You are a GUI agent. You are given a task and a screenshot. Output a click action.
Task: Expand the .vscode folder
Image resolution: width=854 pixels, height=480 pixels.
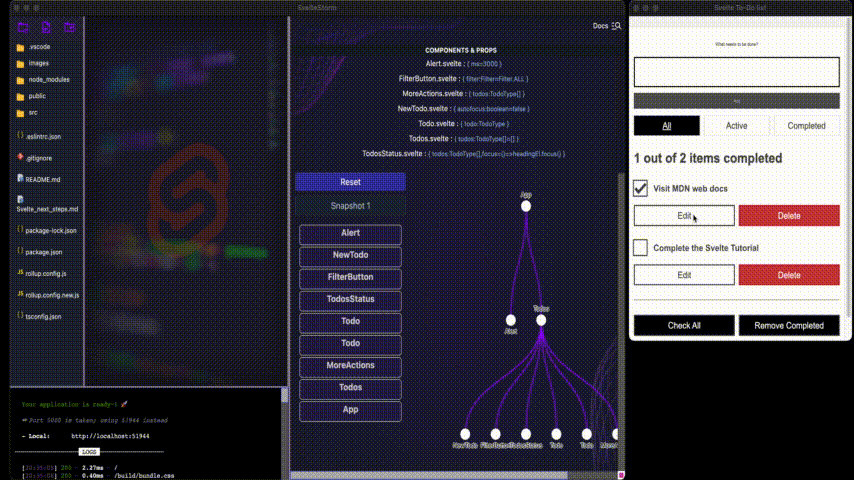pyautogui.click(x=34, y=47)
